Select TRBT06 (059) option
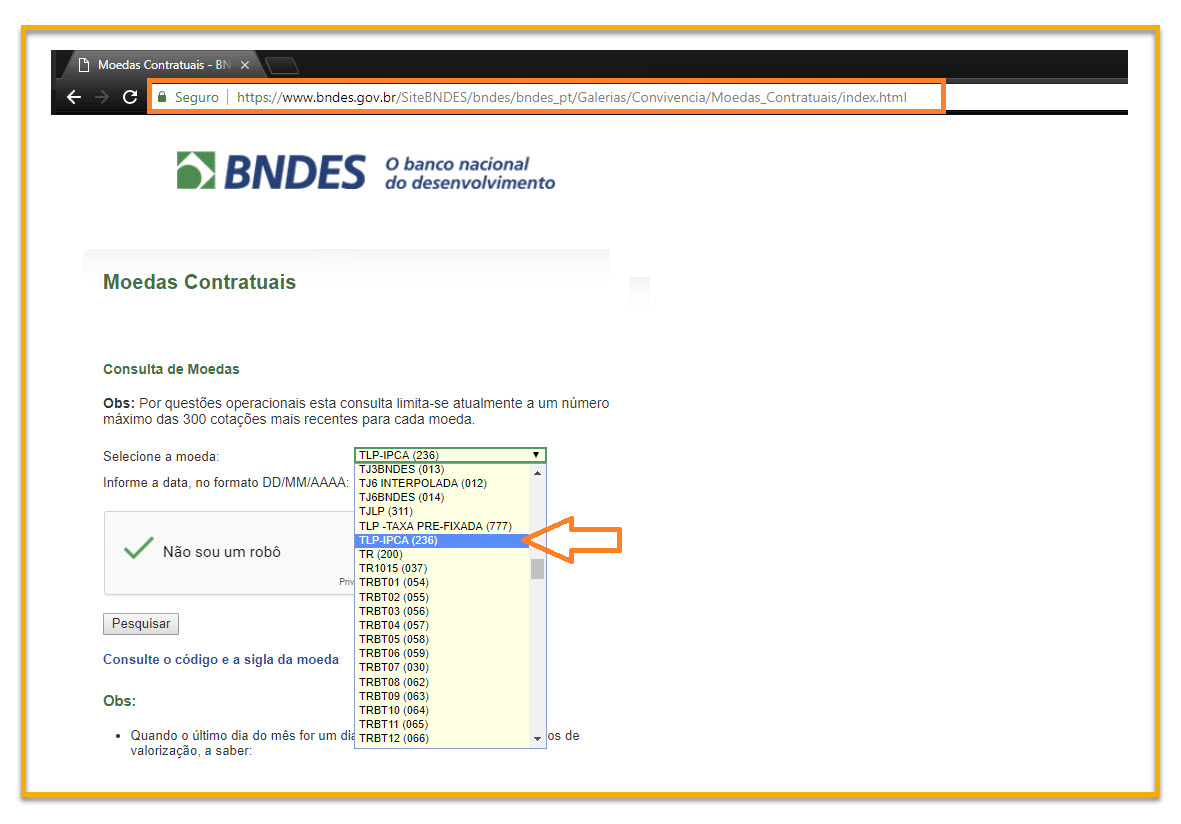The height and width of the screenshot is (824, 1181). click(x=442, y=653)
